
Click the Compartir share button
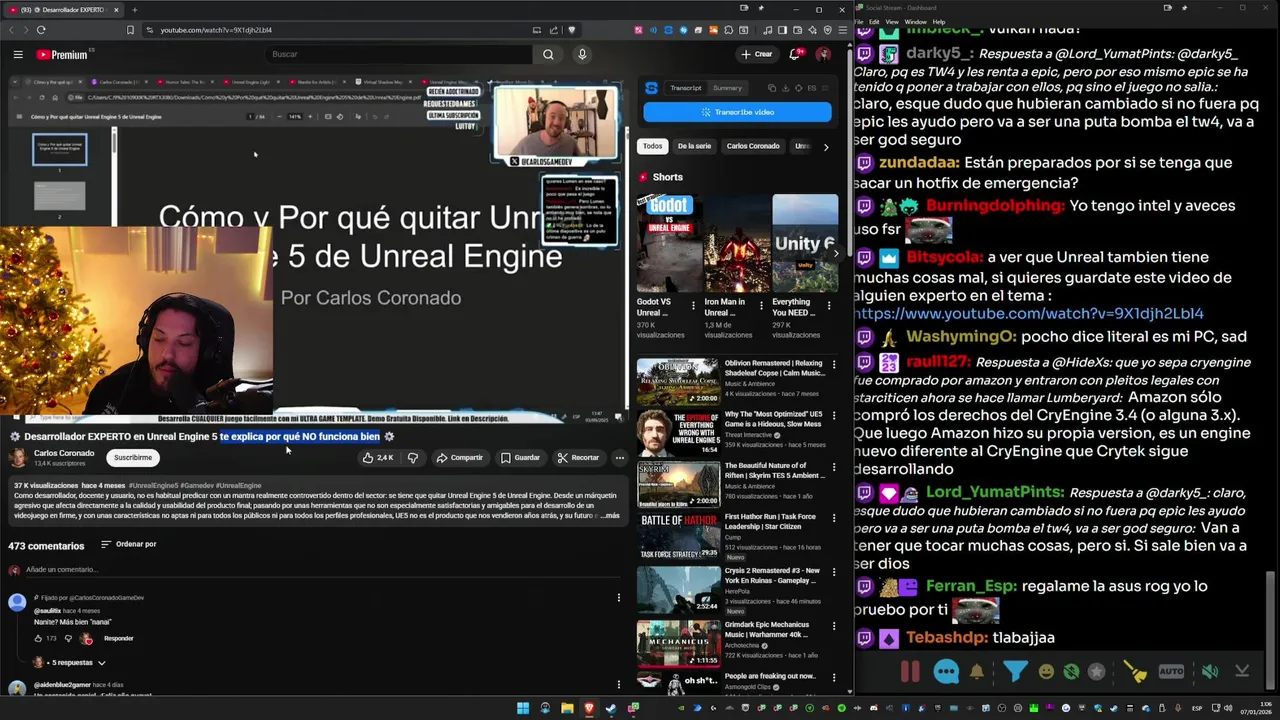click(x=459, y=458)
